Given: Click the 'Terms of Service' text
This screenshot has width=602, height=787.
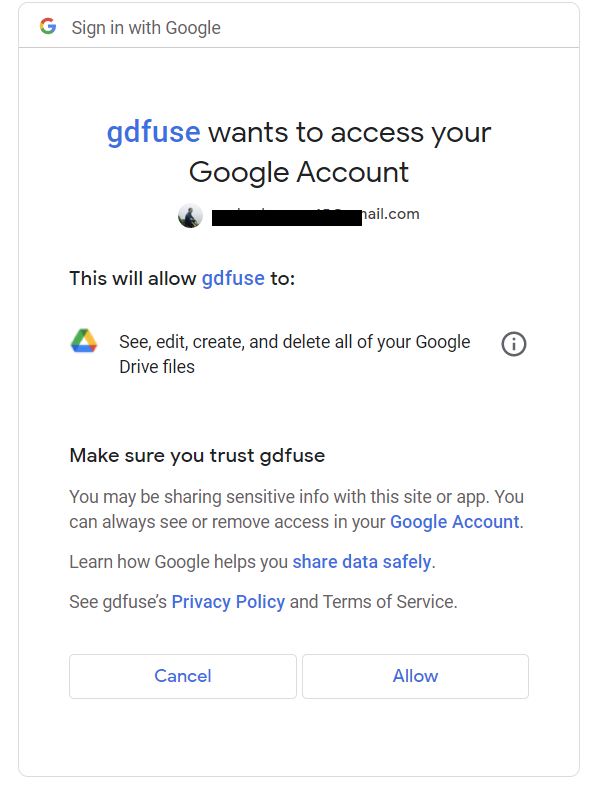Looking at the screenshot, I should [x=389, y=601].
